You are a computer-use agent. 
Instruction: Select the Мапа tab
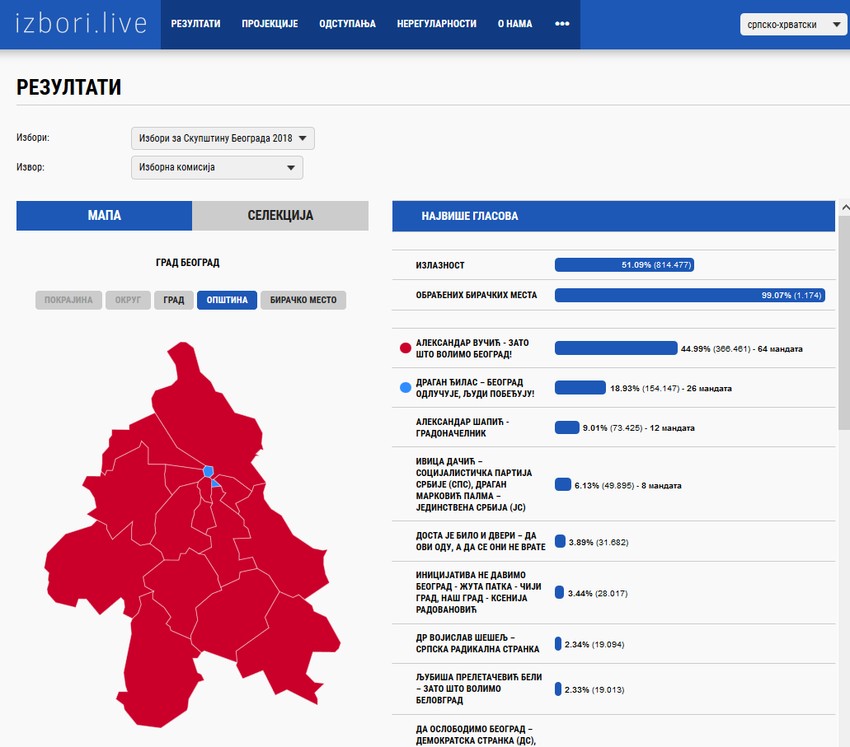(x=104, y=216)
